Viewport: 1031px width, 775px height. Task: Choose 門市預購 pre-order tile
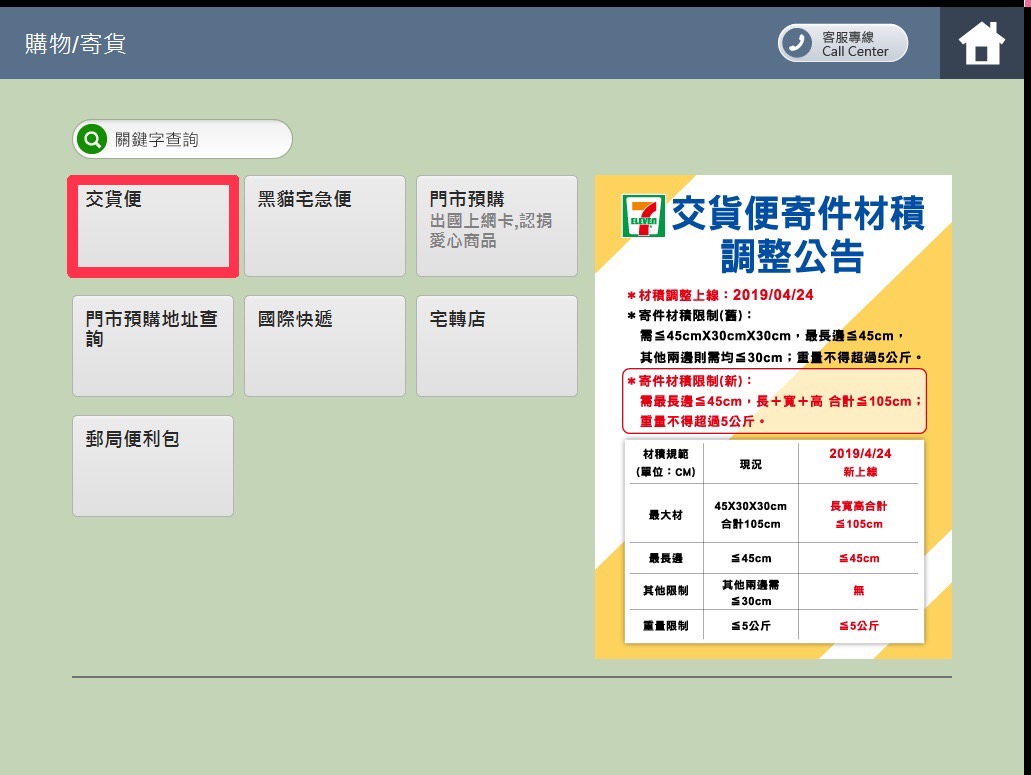point(497,226)
